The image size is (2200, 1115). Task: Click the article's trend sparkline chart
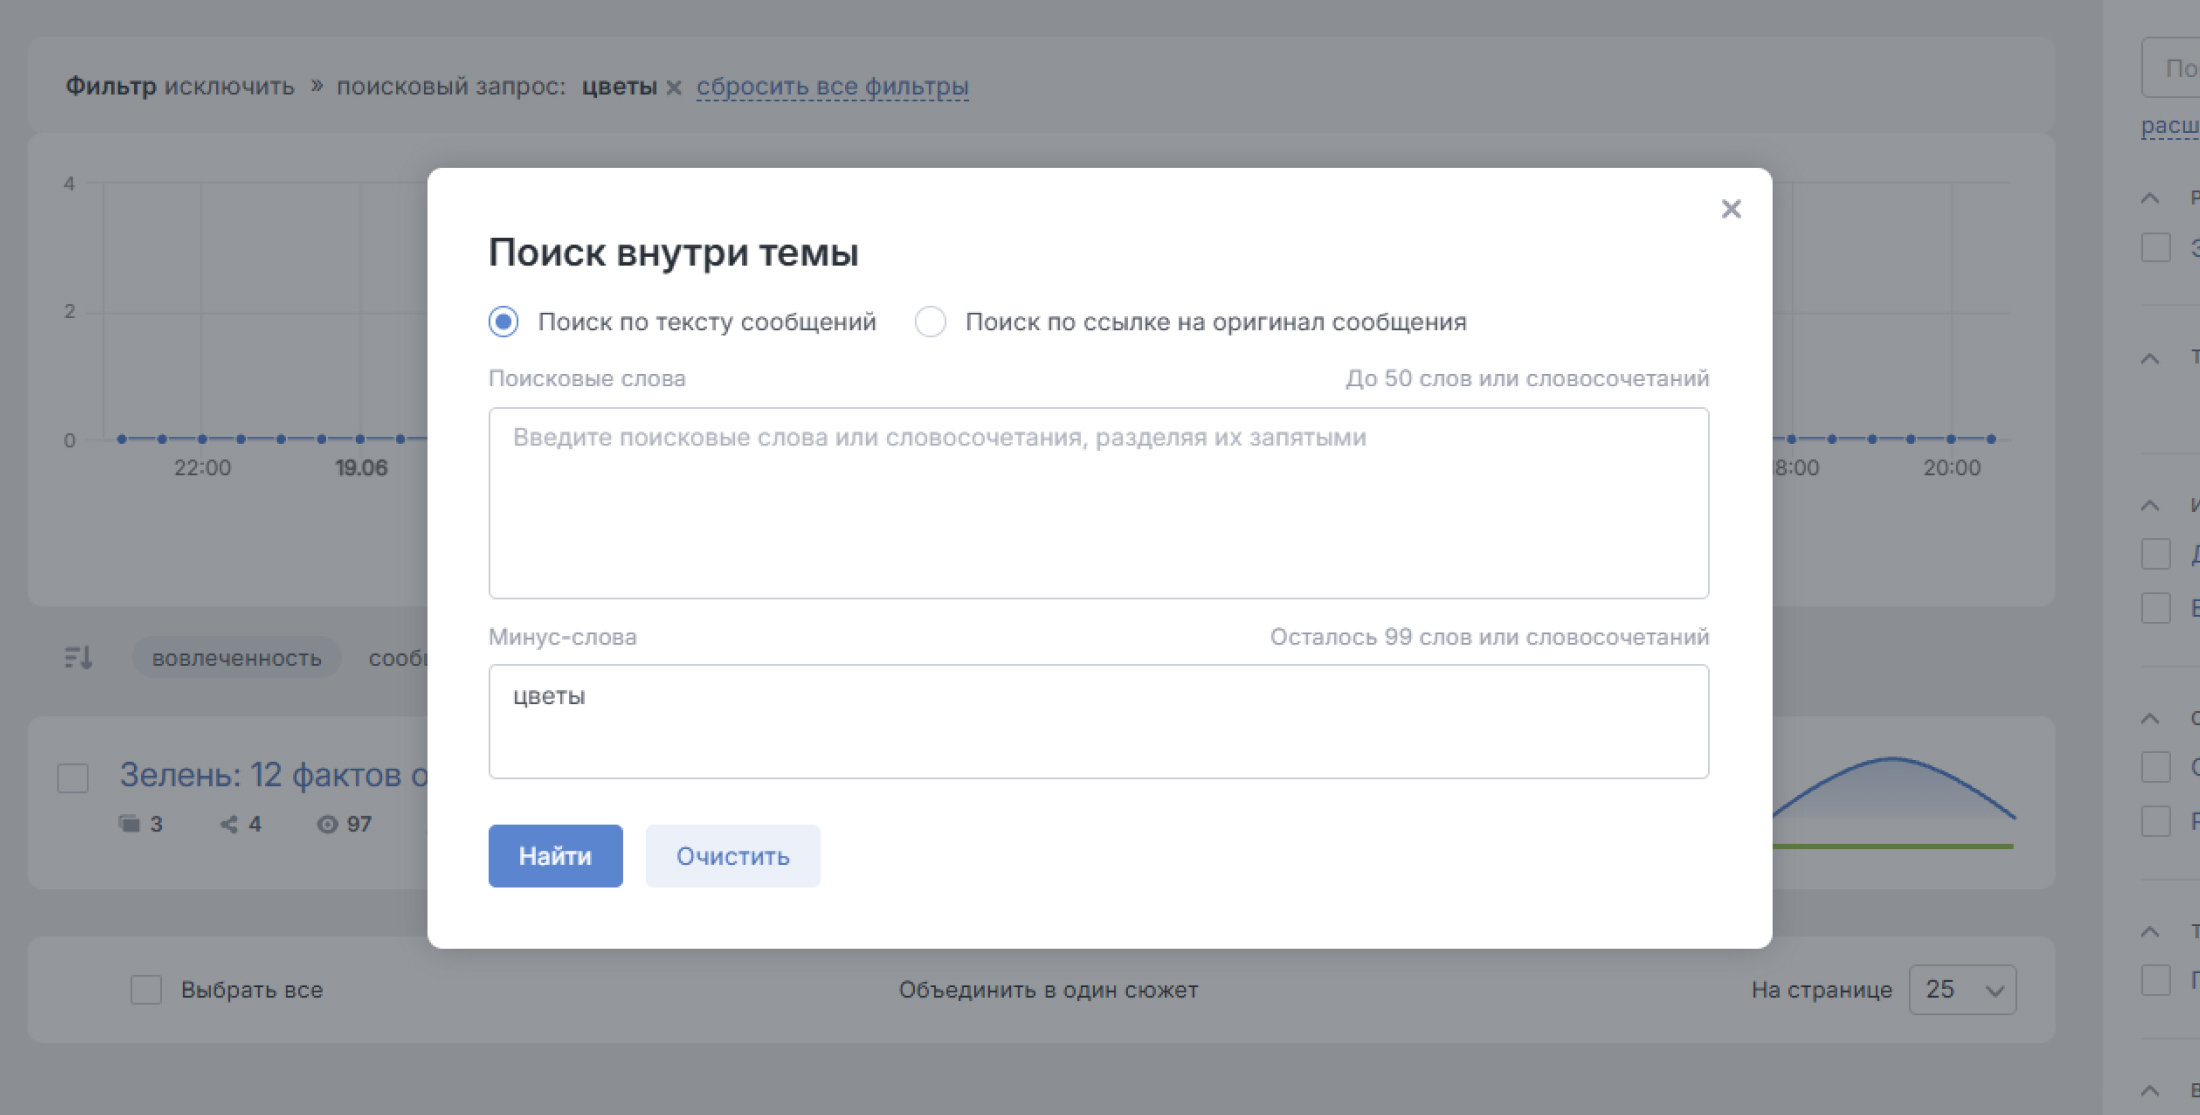point(1893,803)
